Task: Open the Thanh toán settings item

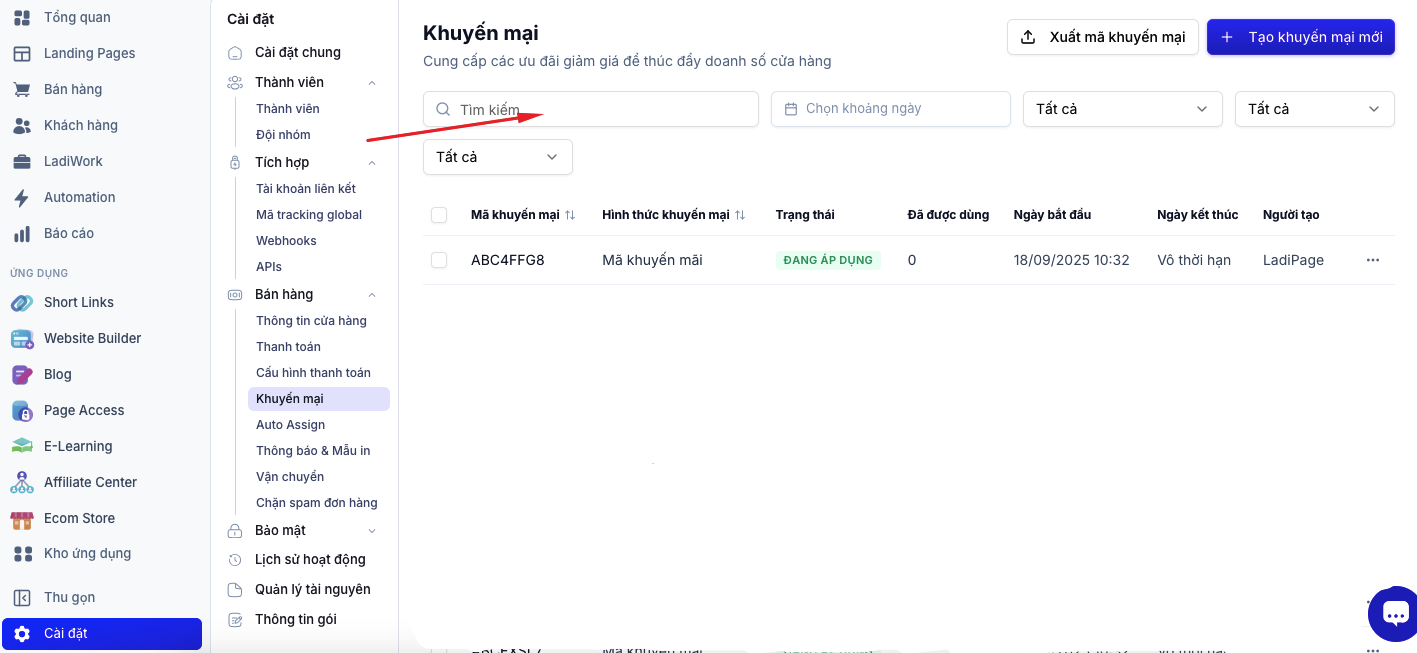Action: pos(288,347)
